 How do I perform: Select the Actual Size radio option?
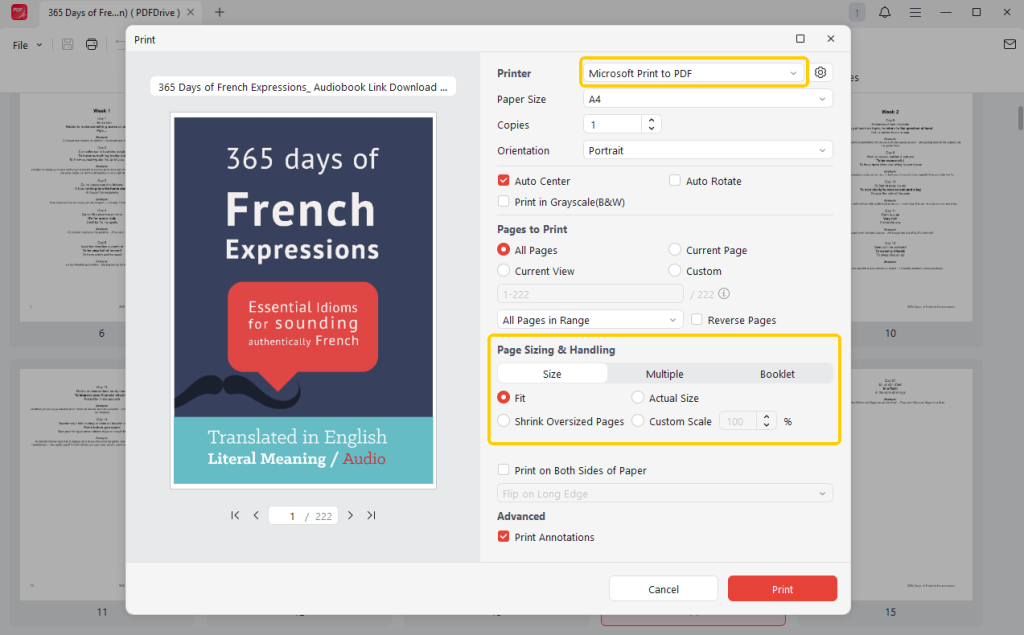coord(637,397)
